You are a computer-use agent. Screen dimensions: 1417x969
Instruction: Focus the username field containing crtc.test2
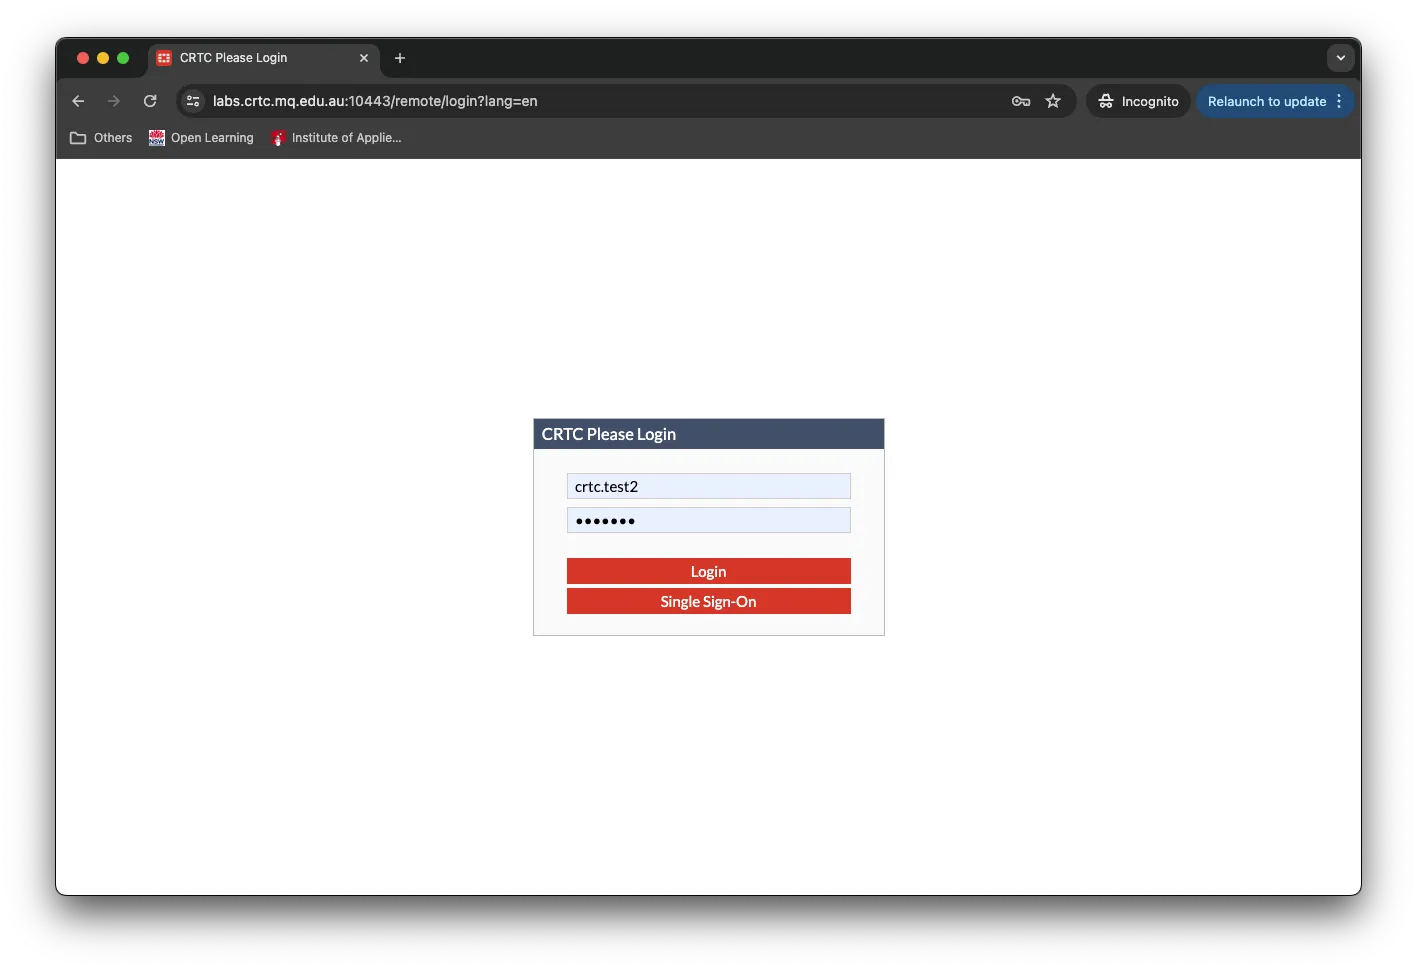(708, 486)
